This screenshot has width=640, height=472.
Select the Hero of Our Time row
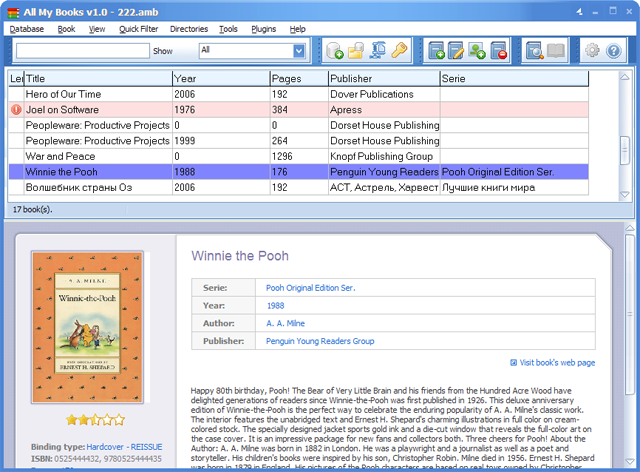(298, 94)
